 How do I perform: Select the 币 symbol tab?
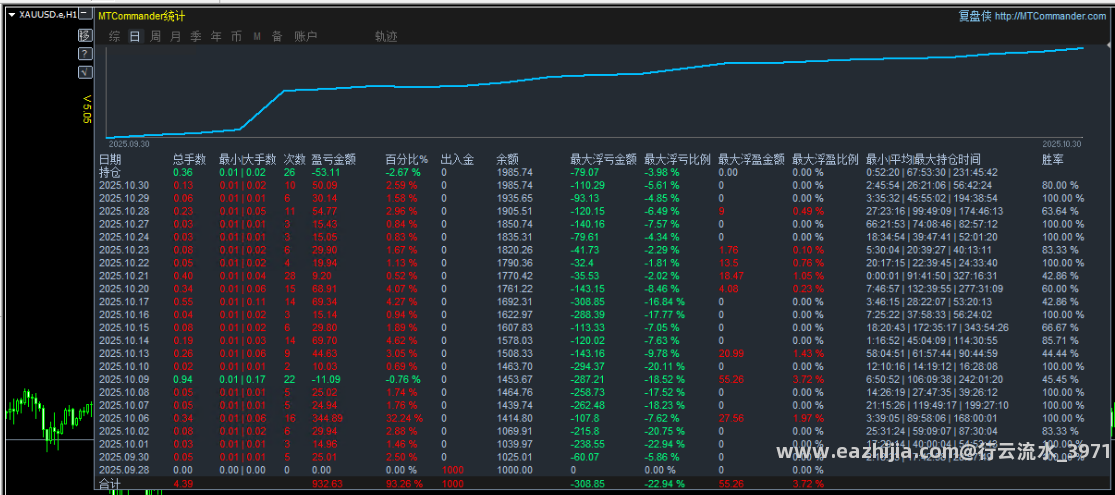(236, 37)
